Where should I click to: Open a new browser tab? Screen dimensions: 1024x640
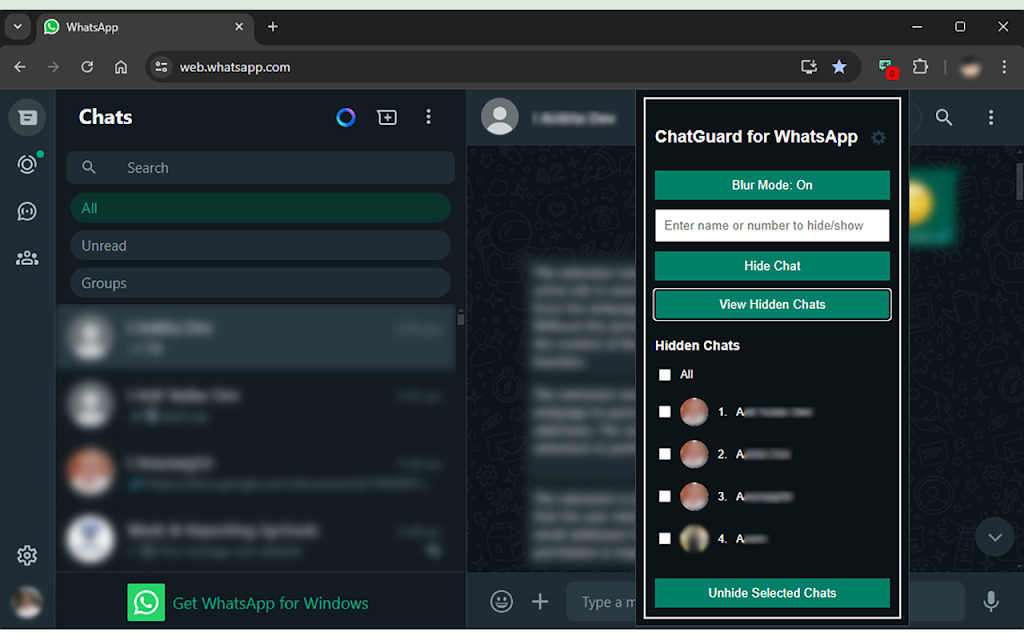[273, 27]
